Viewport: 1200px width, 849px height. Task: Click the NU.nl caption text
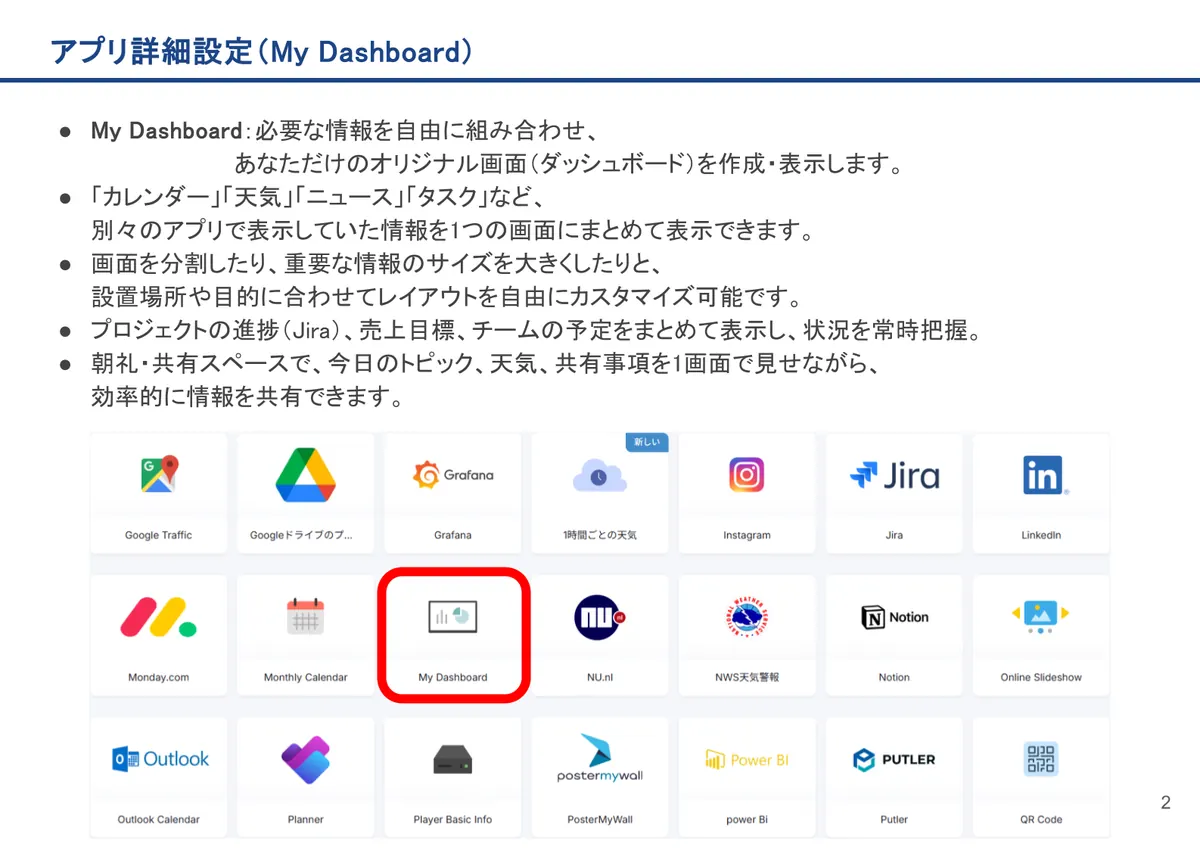pos(600,677)
